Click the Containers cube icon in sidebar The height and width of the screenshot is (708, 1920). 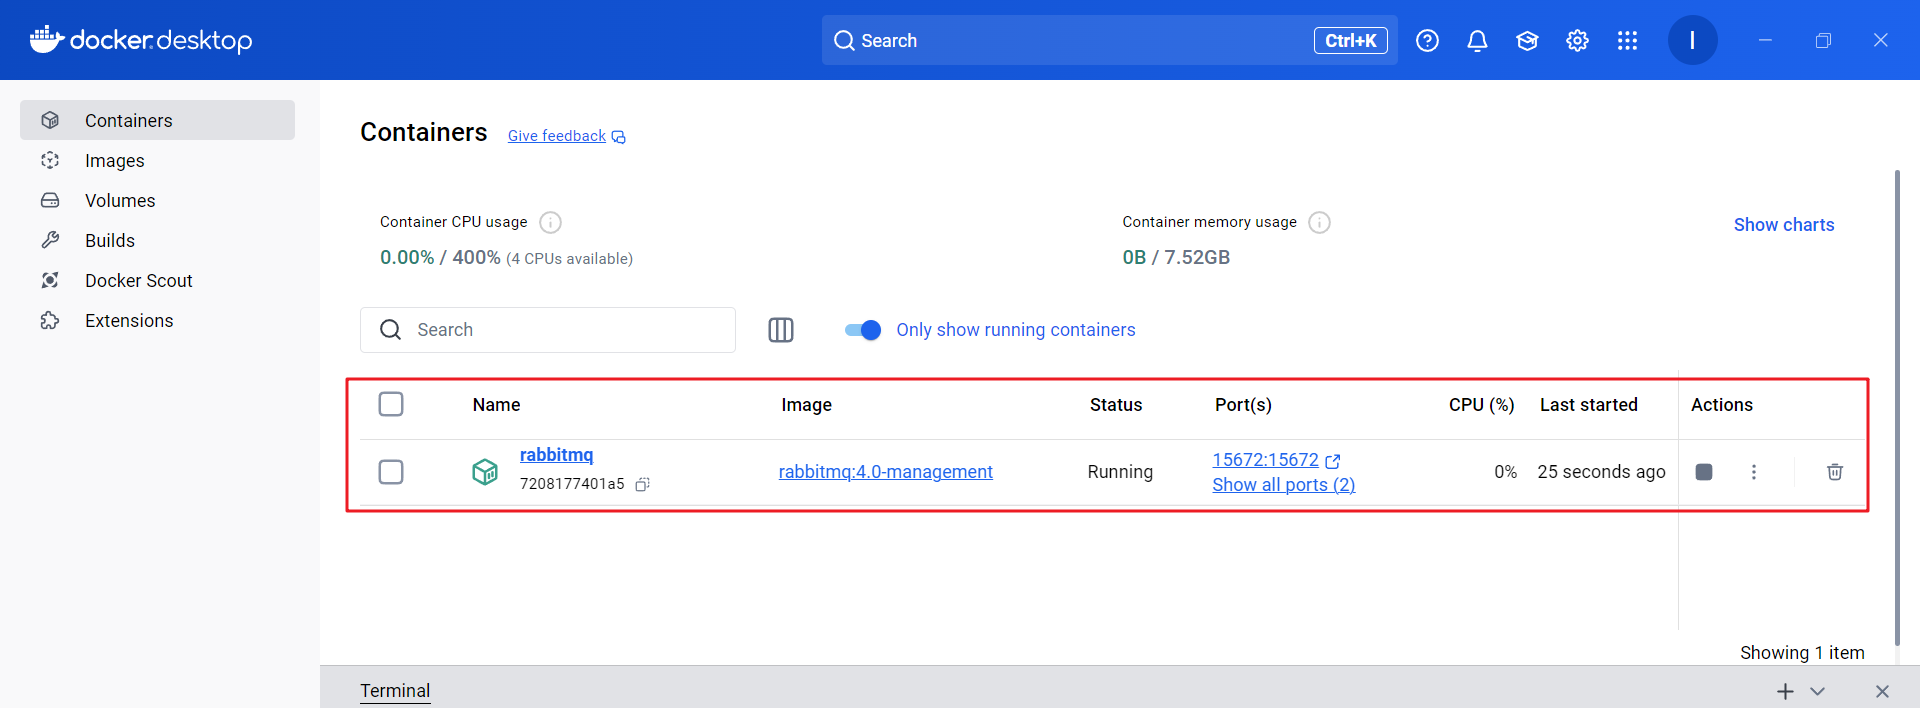[50, 120]
